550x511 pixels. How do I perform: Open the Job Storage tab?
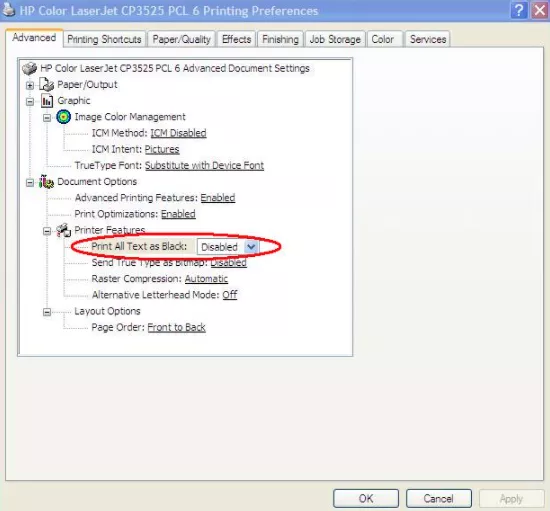335,39
